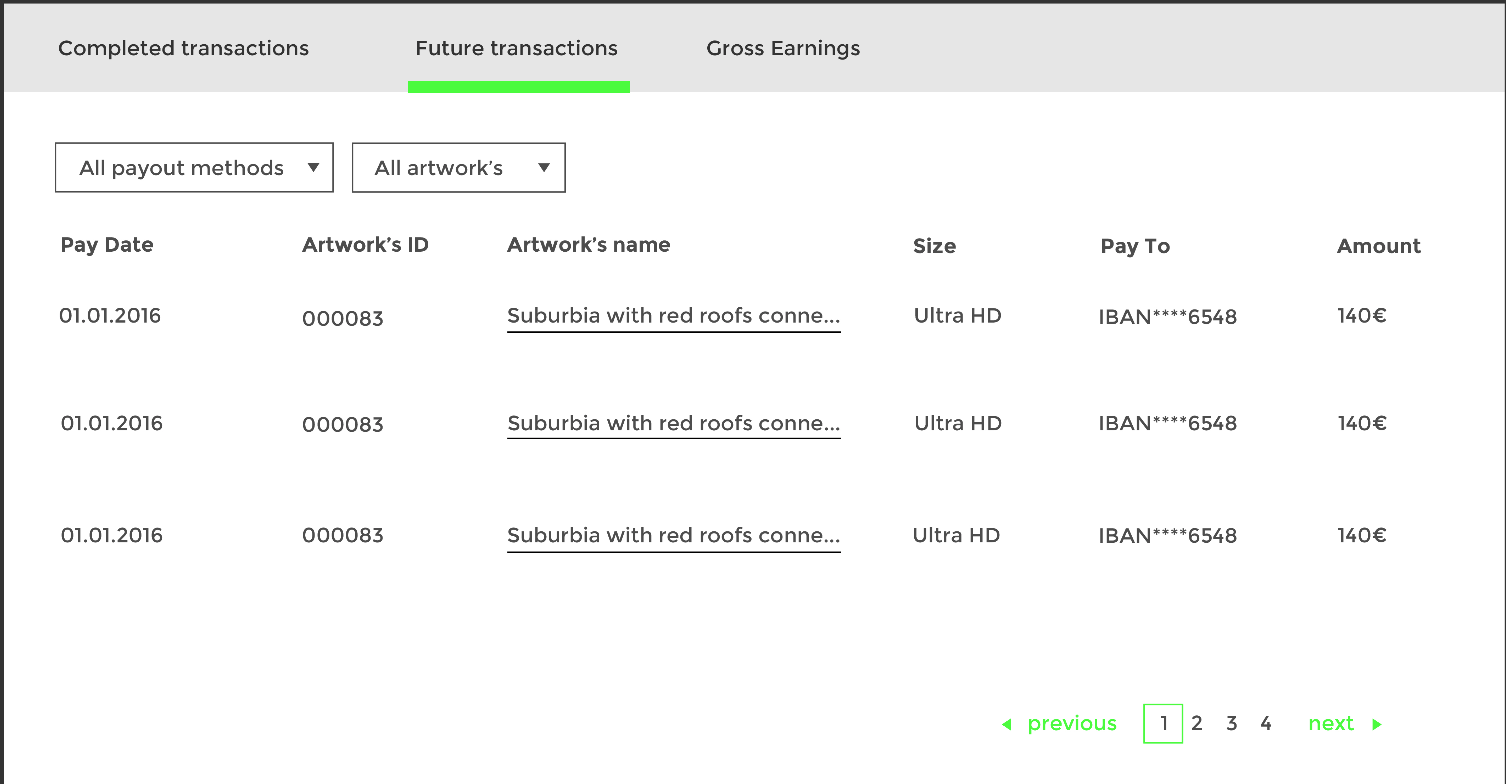This screenshot has width=1506, height=784.
Task: Click the Pay Date column header
Action: tap(107, 245)
